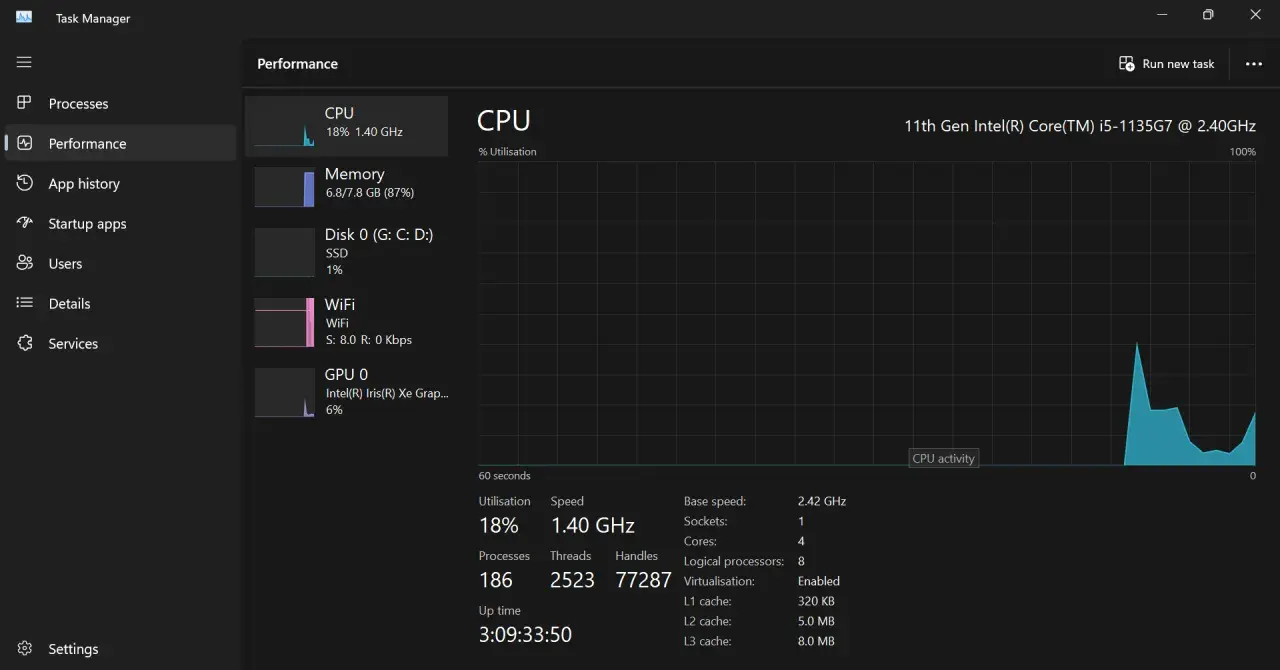Open Settings label at sidebar bottom
The image size is (1280, 670).
click(73, 649)
